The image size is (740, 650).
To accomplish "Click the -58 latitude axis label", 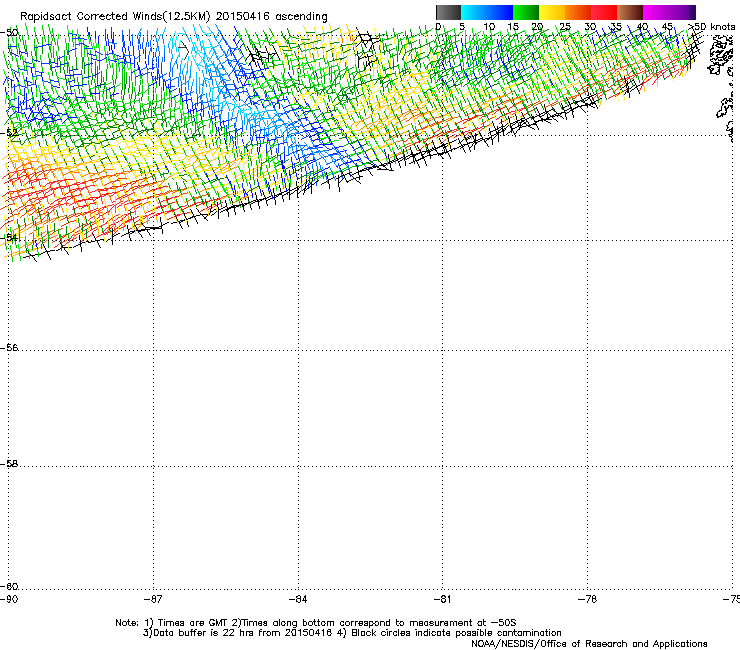I will click(x=9, y=464).
